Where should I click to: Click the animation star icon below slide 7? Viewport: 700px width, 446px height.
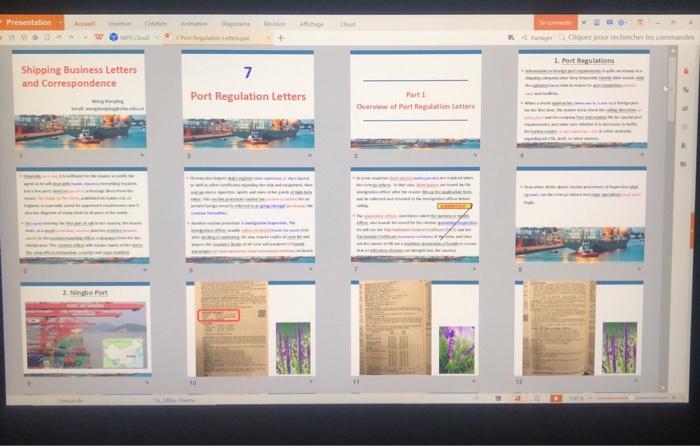point(475,269)
